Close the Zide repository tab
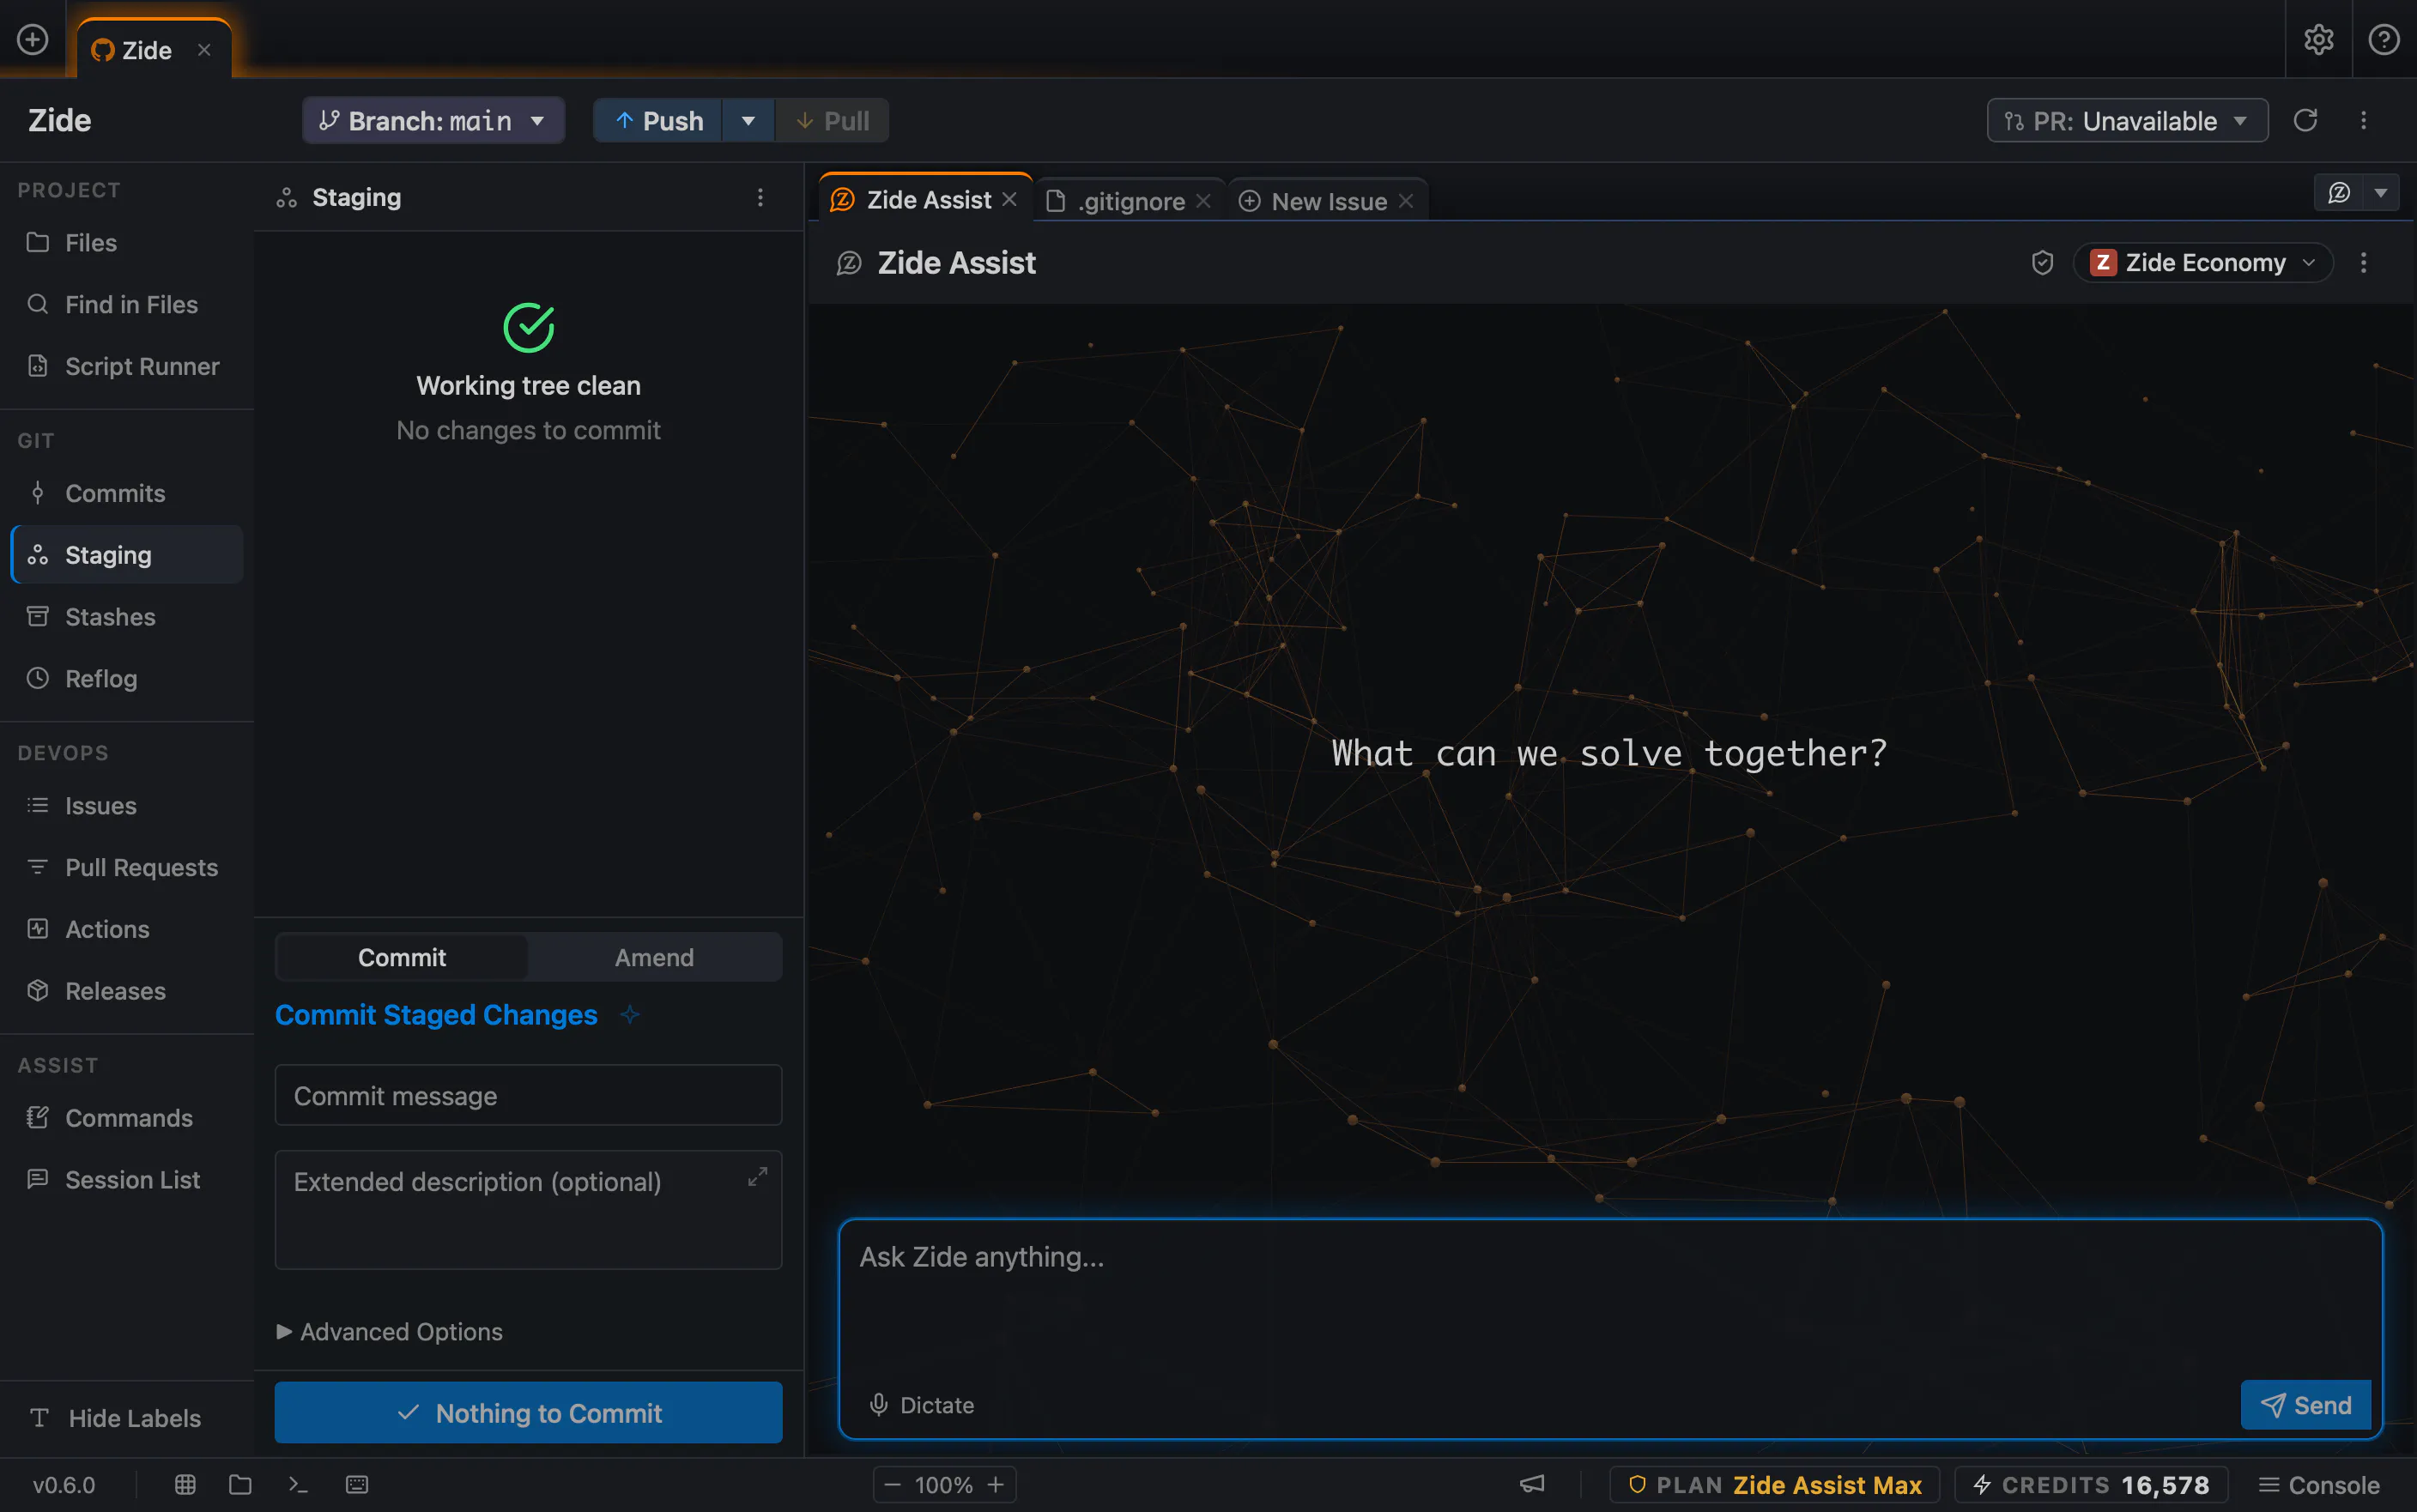The height and width of the screenshot is (1512, 2417). click(204, 50)
